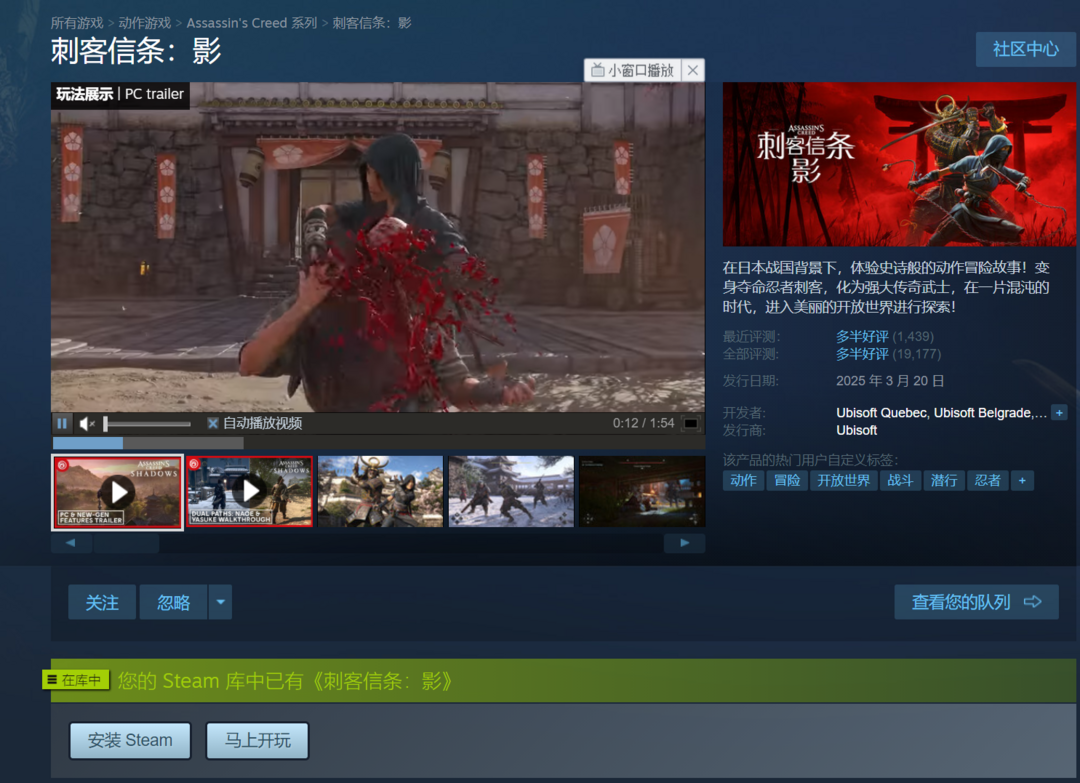1080x783 pixels.
Task: Select the 战斗 tag
Action: coord(900,481)
